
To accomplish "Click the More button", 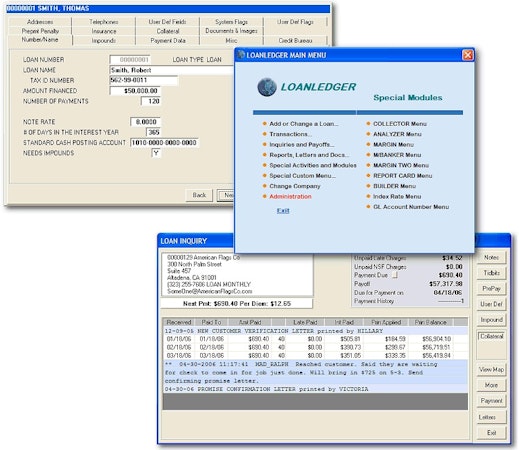I will [x=491, y=385].
